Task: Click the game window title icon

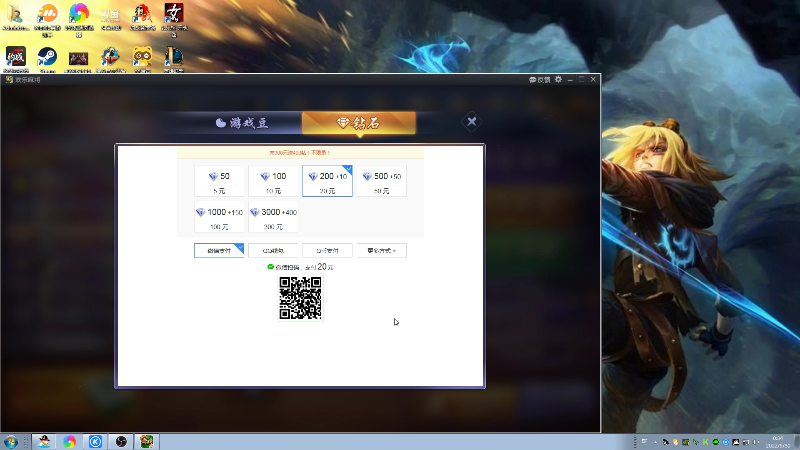Action: [x=9, y=80]
